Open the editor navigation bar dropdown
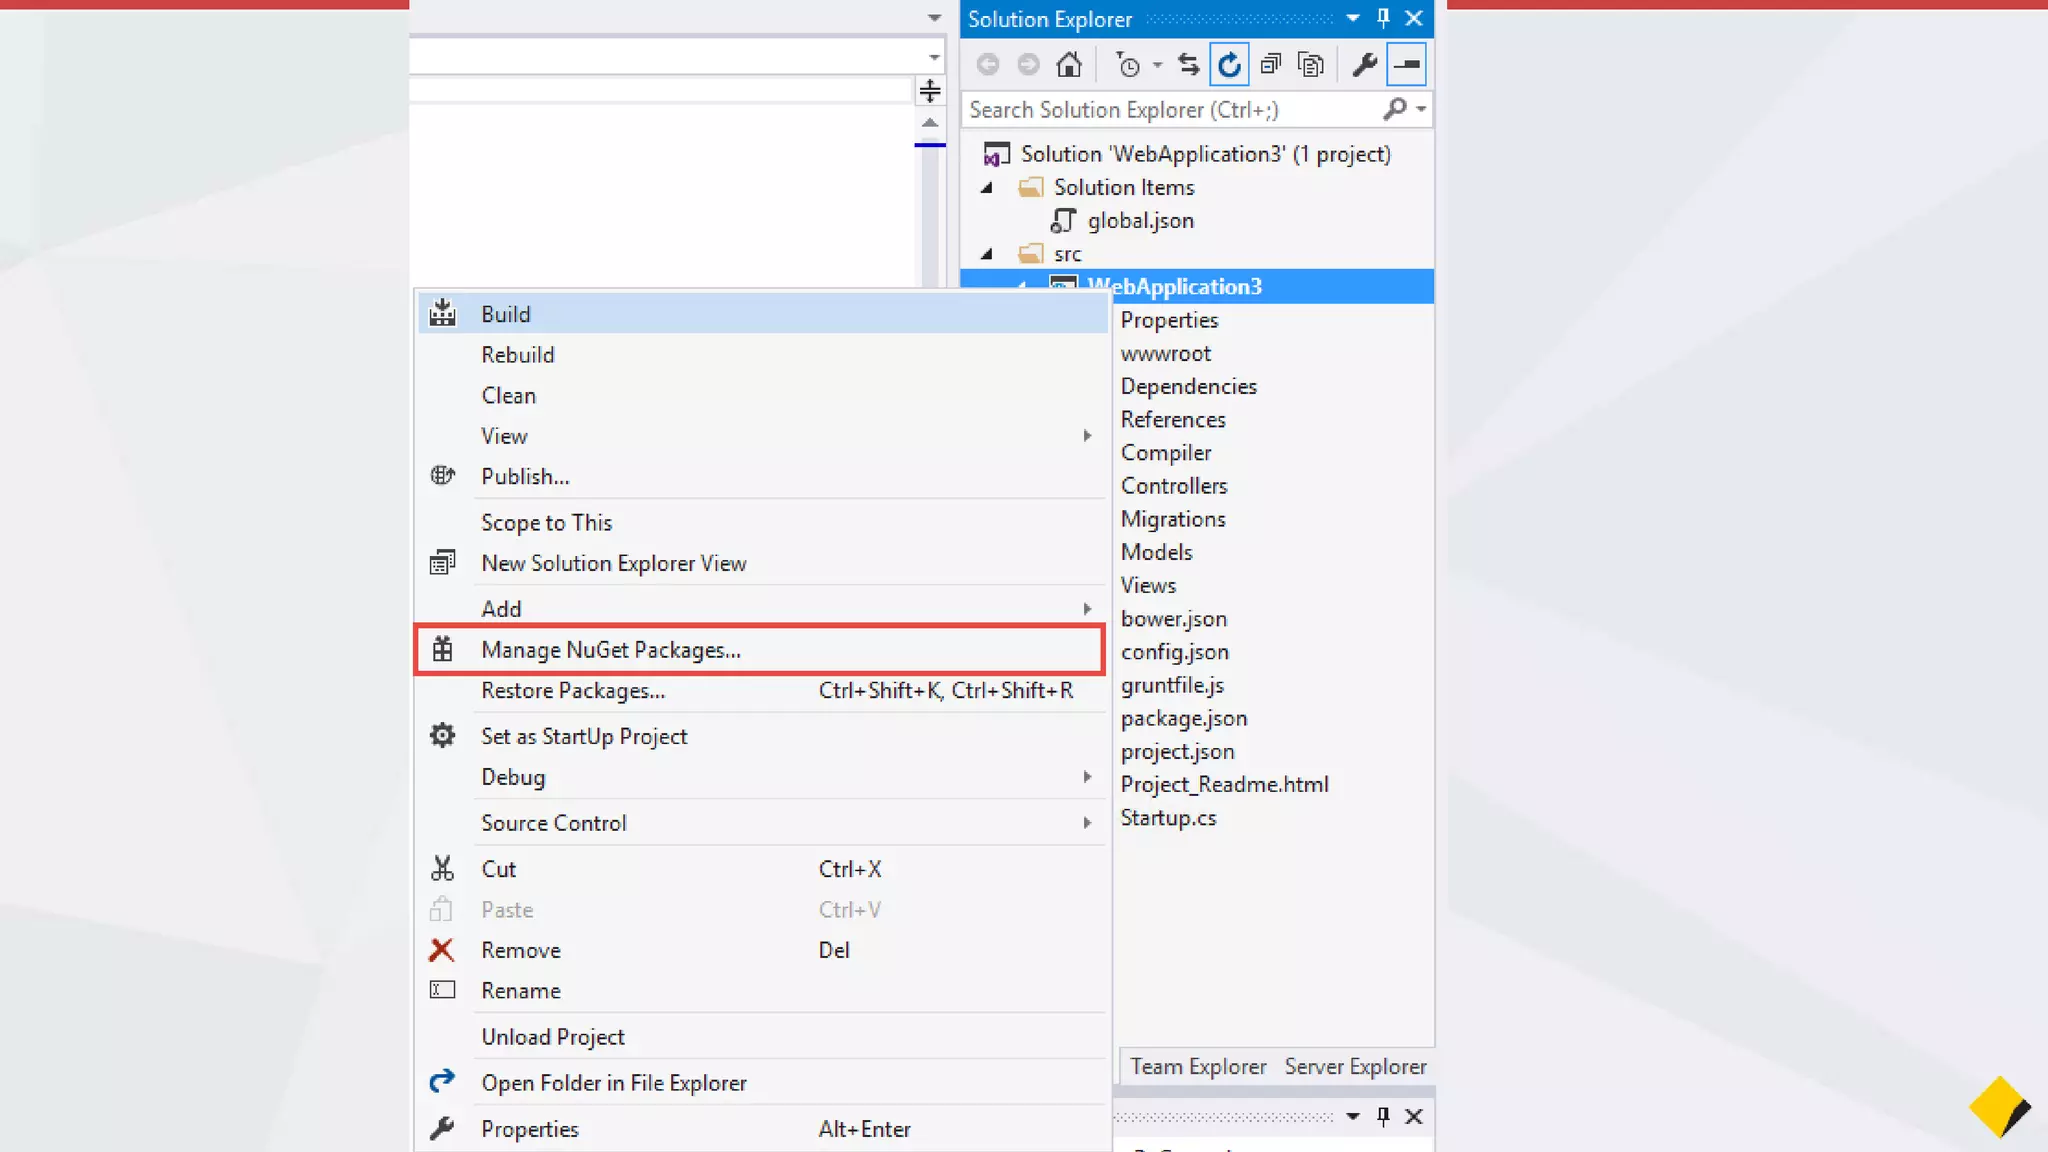 pos(934,56)
